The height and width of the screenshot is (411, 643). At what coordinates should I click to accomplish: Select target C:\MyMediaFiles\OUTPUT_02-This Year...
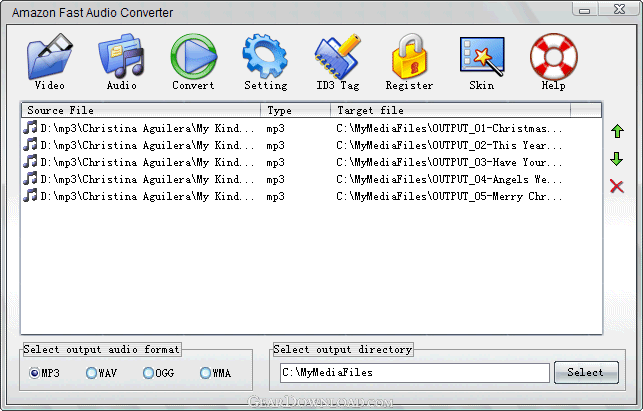tap(449, 145)
